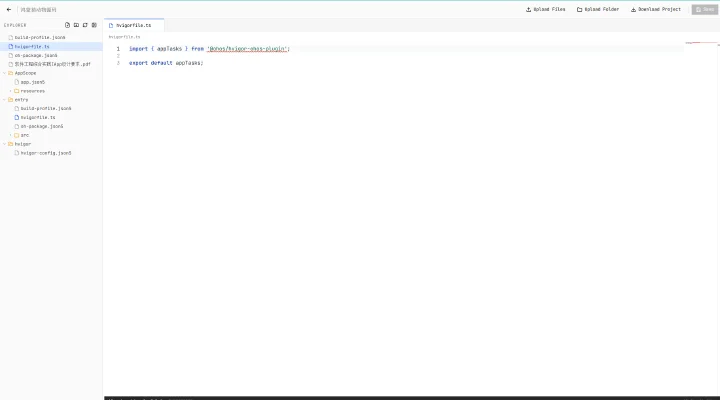The height and width of the screenshot is (400, 720).
Task: Collapse the AppScope folder
Action: [5, 73]
